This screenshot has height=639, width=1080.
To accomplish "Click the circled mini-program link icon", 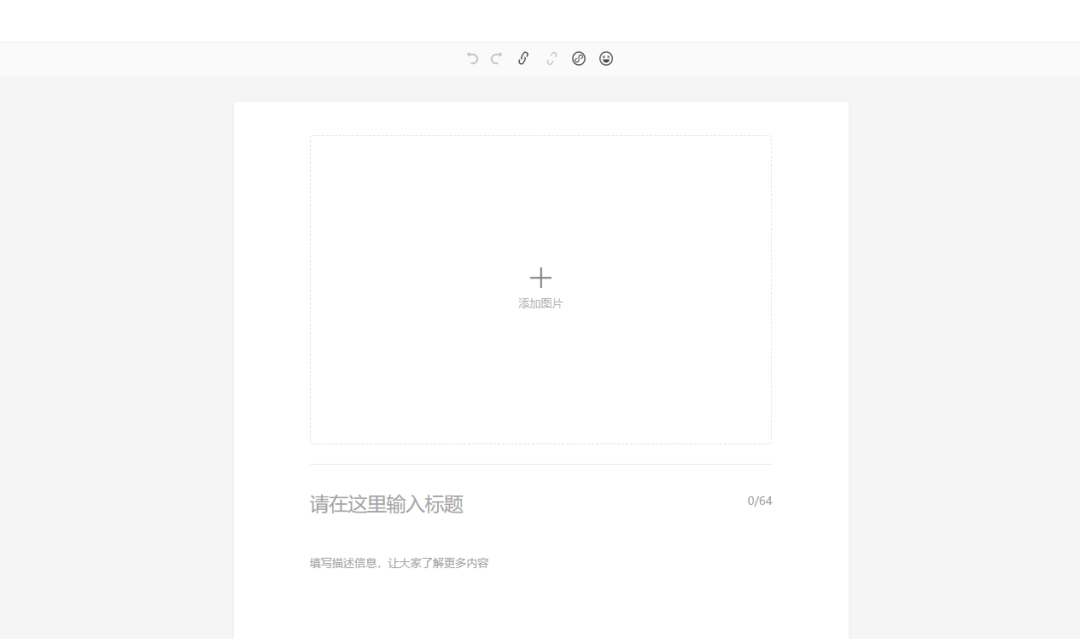I will [x=580, y=58].
